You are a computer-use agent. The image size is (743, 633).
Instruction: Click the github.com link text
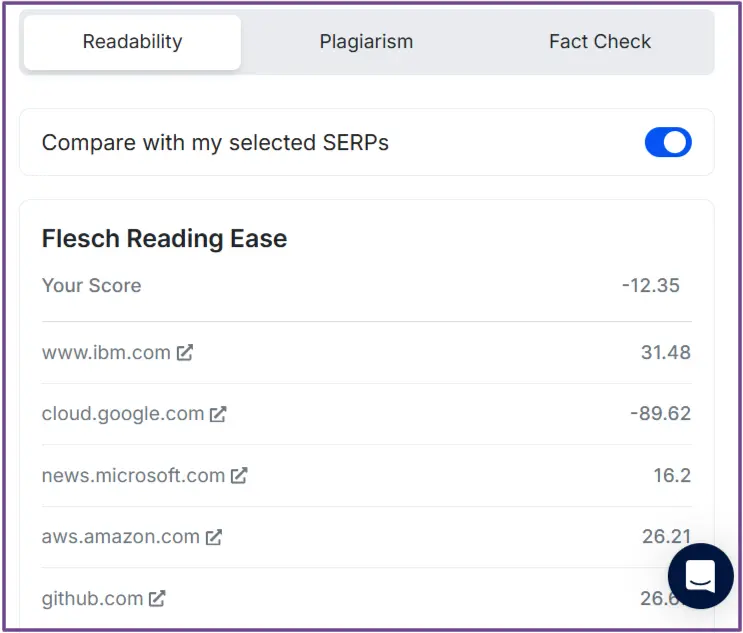pyautogui.click(x=92, y=599)
